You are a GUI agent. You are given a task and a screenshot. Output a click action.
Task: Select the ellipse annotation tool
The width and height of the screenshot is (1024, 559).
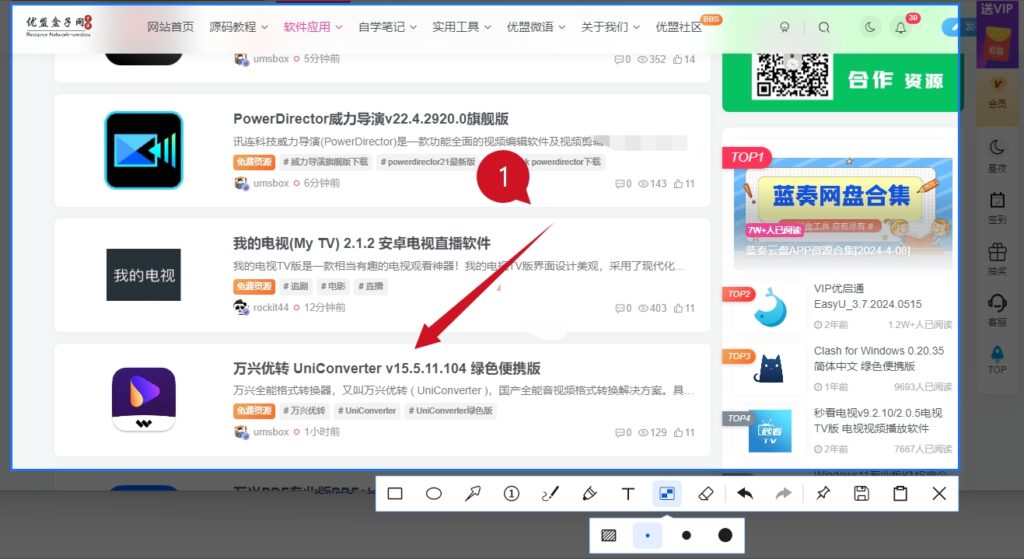pos(434,494)
